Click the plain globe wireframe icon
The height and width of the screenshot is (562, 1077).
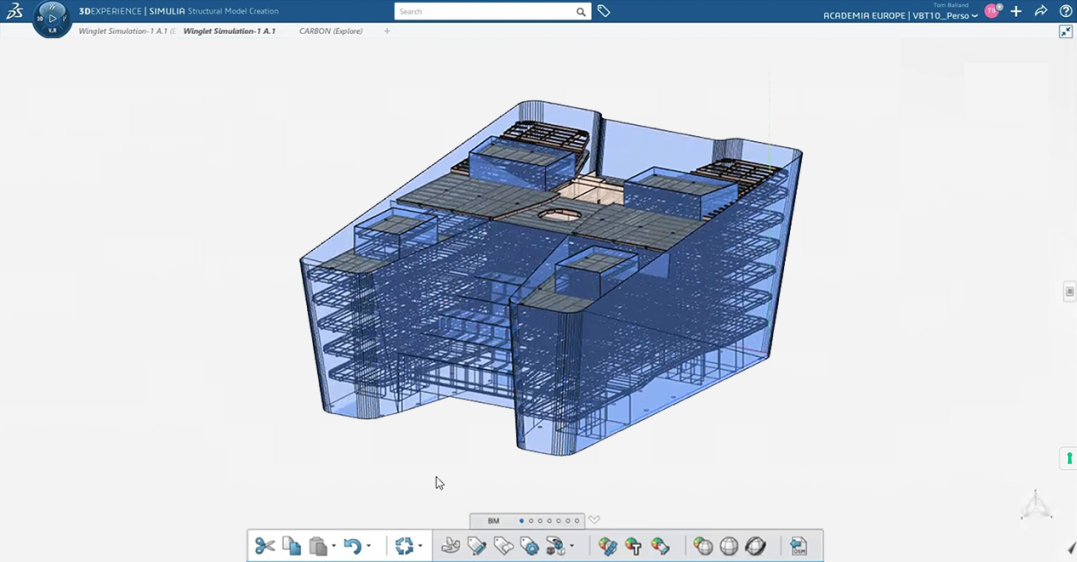click(729, 546)
